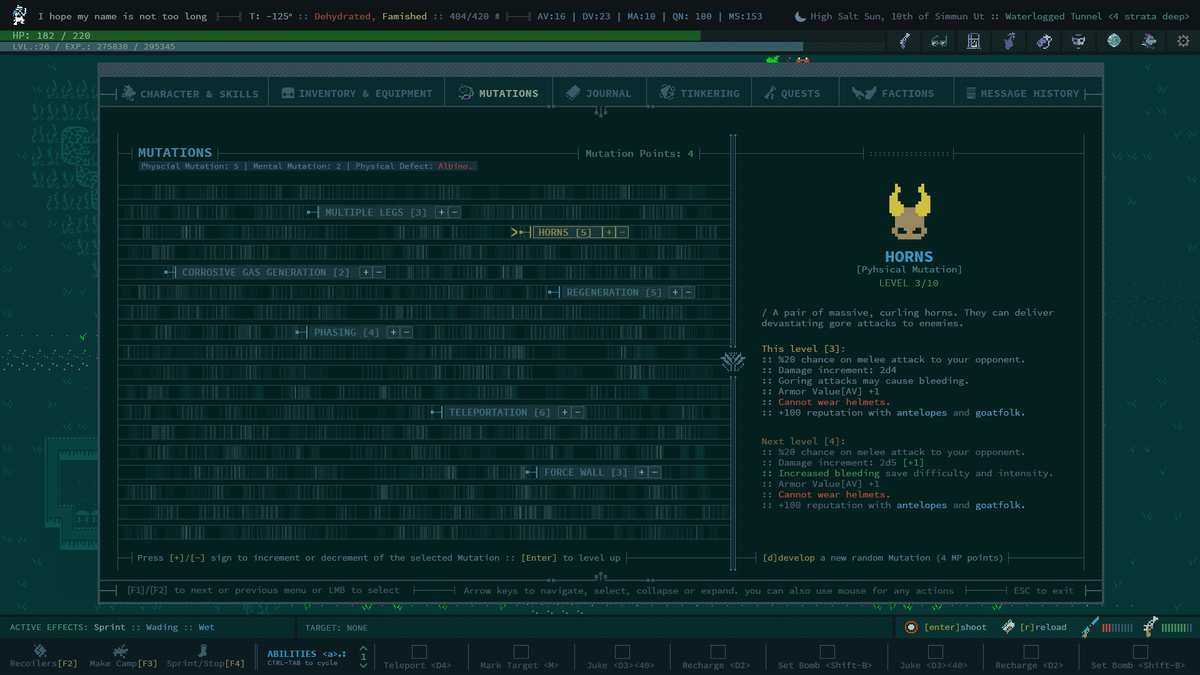Click the plus button beside Horns [5]
The height and width of the screenshot is (675, 1200).
pos(608,232)
